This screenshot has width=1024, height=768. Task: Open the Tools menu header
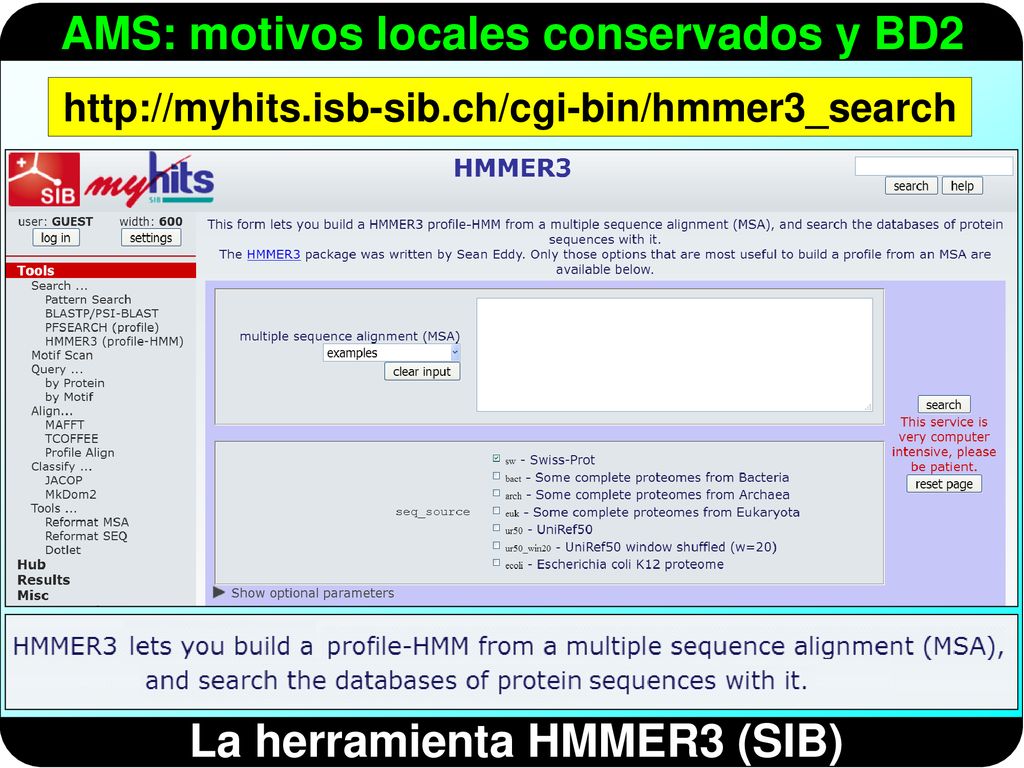pos(101,270)
